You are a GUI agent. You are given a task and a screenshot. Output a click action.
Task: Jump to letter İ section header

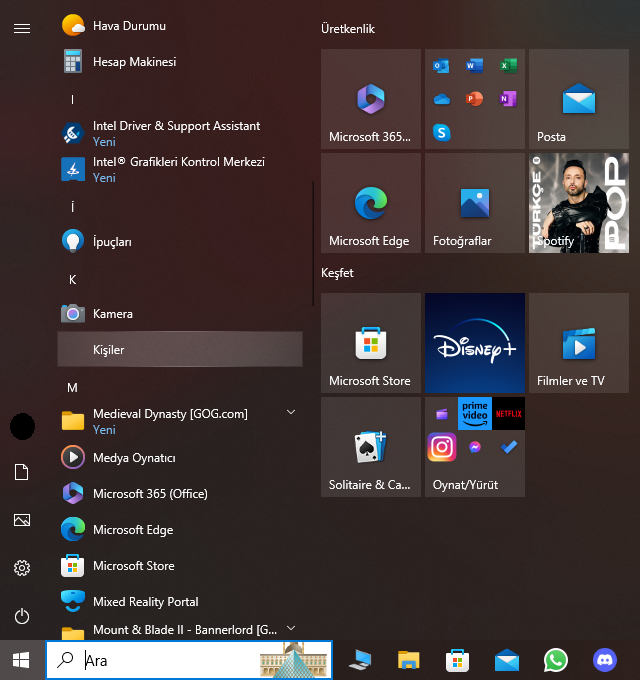72,207
